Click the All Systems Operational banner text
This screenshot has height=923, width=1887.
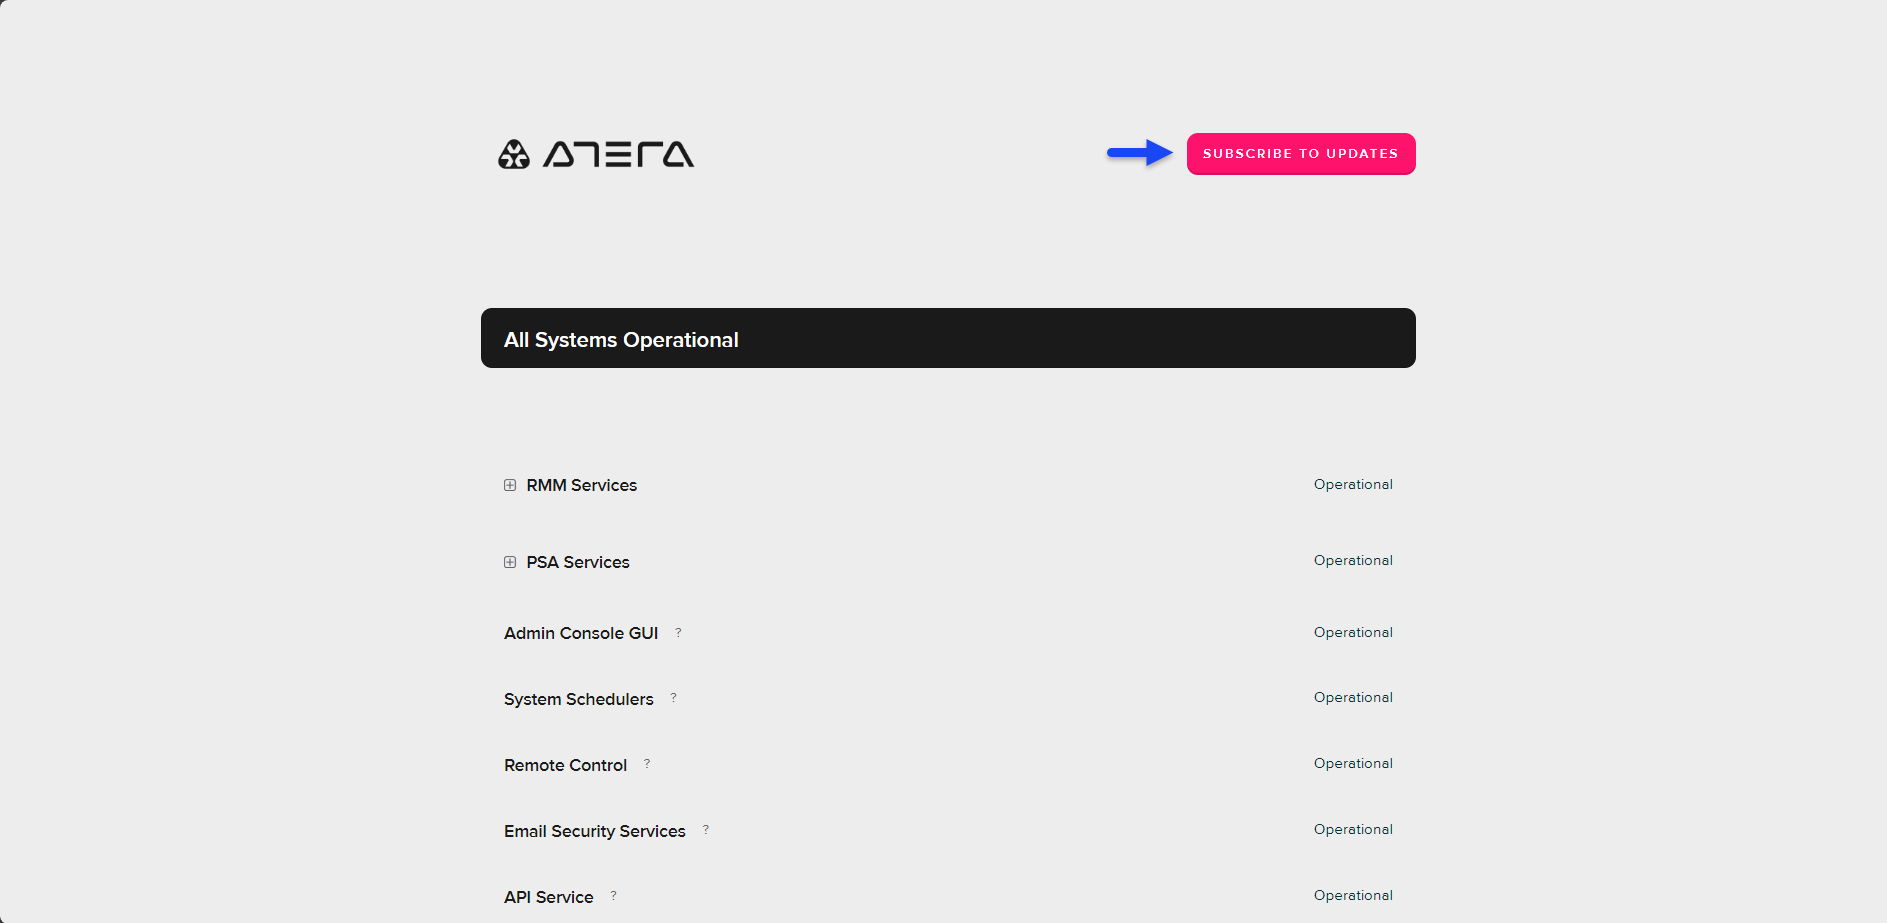[621, 340]
